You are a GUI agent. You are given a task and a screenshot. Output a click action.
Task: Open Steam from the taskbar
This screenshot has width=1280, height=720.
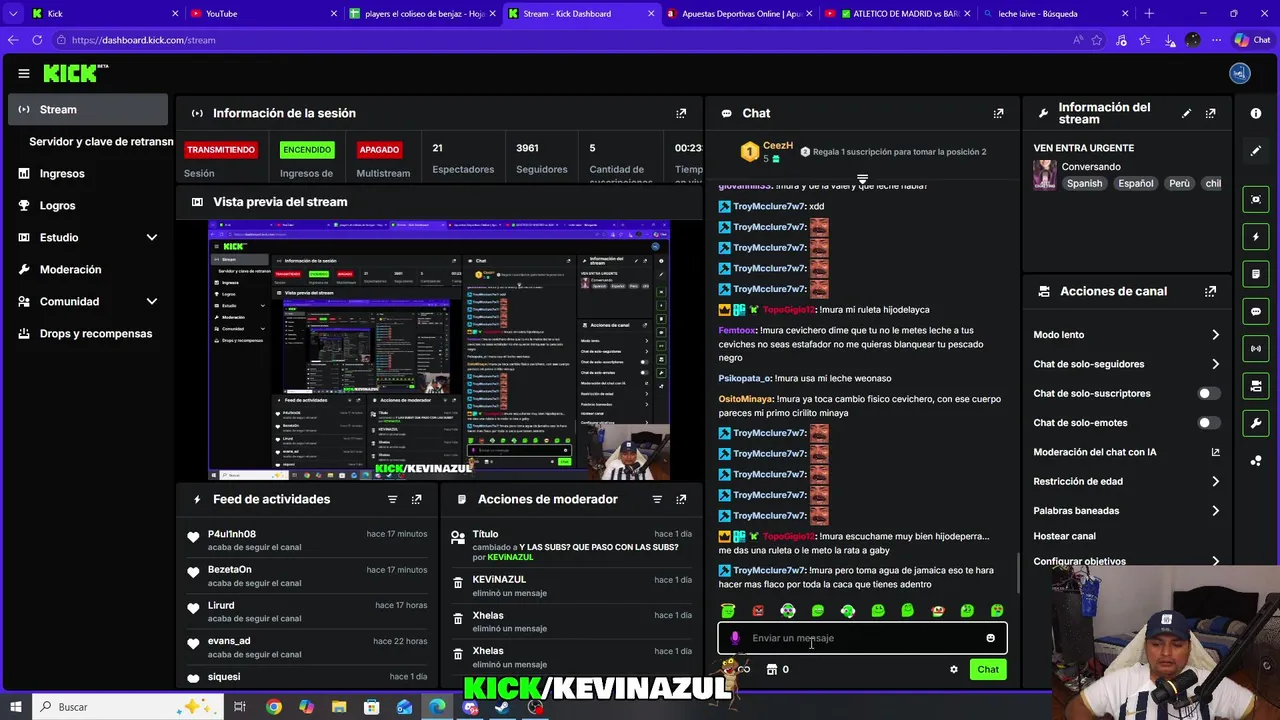pyautogui.click(x=503, y=707)
